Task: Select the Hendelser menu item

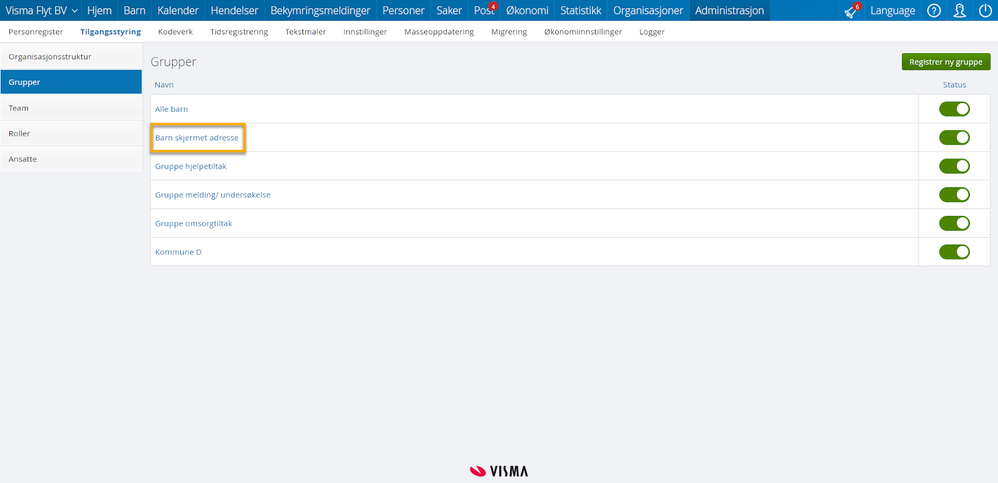Action: pyautogui.click(x=235, y=11)
